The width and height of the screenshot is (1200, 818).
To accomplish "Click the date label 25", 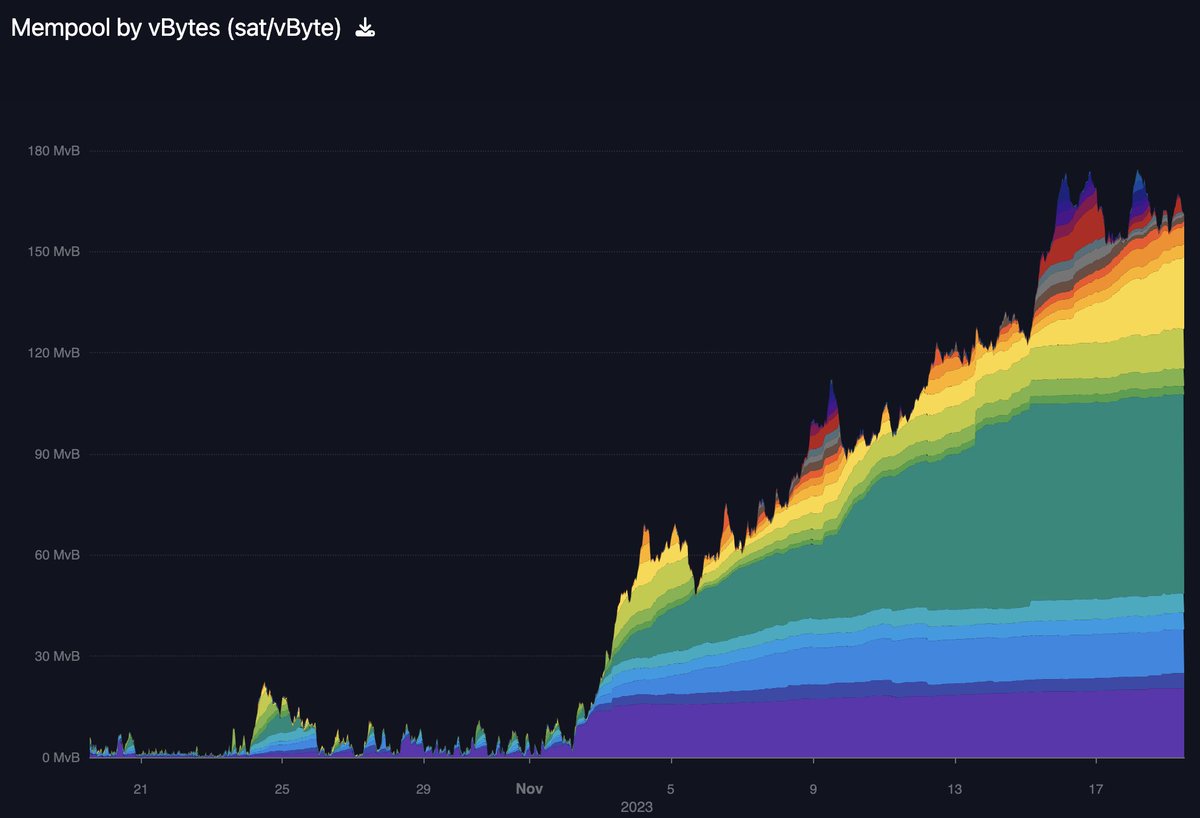I will [282, 789].
